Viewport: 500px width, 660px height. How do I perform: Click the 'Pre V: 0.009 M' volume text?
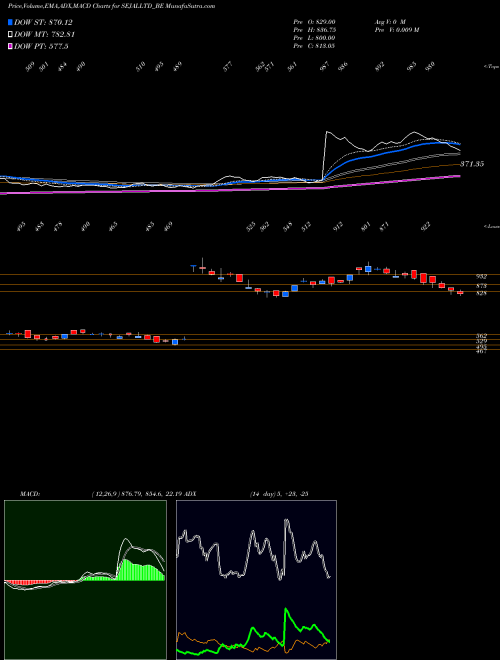(x=397, y=30)
